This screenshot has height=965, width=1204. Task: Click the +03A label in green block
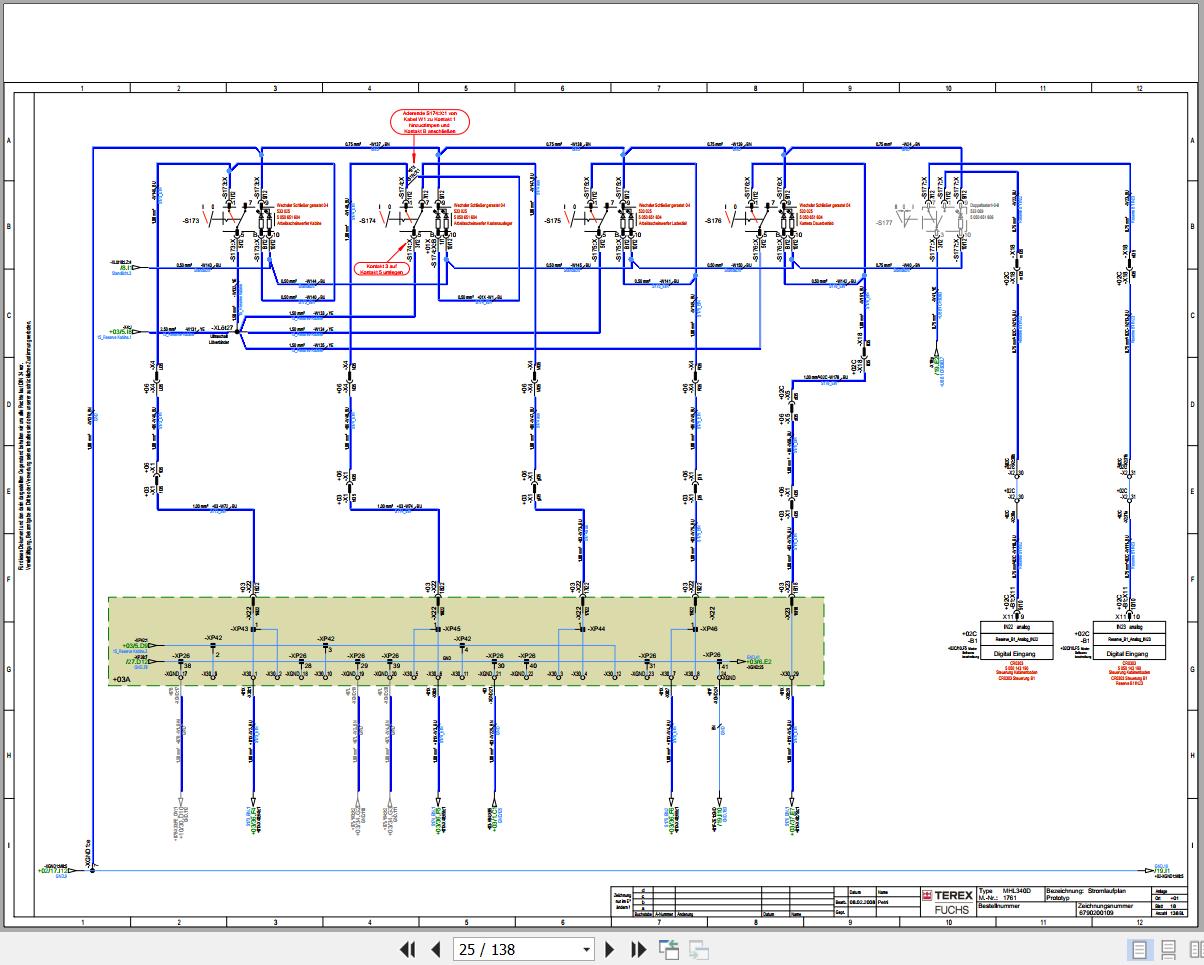[x=124, y=680]
